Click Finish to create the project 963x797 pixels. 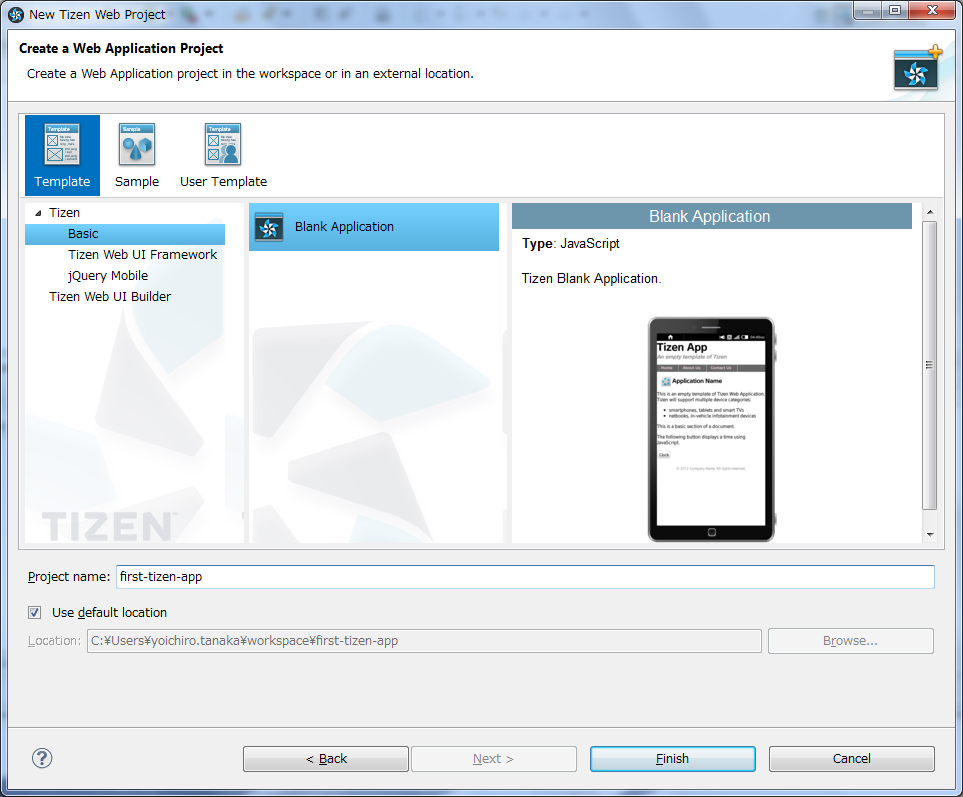673,759
